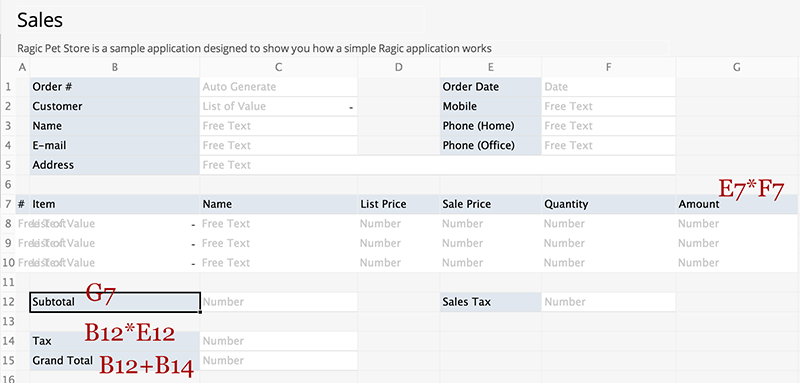800x383 pixels.
Task: Click the Address Free Text field
Action: click(438, 165)
